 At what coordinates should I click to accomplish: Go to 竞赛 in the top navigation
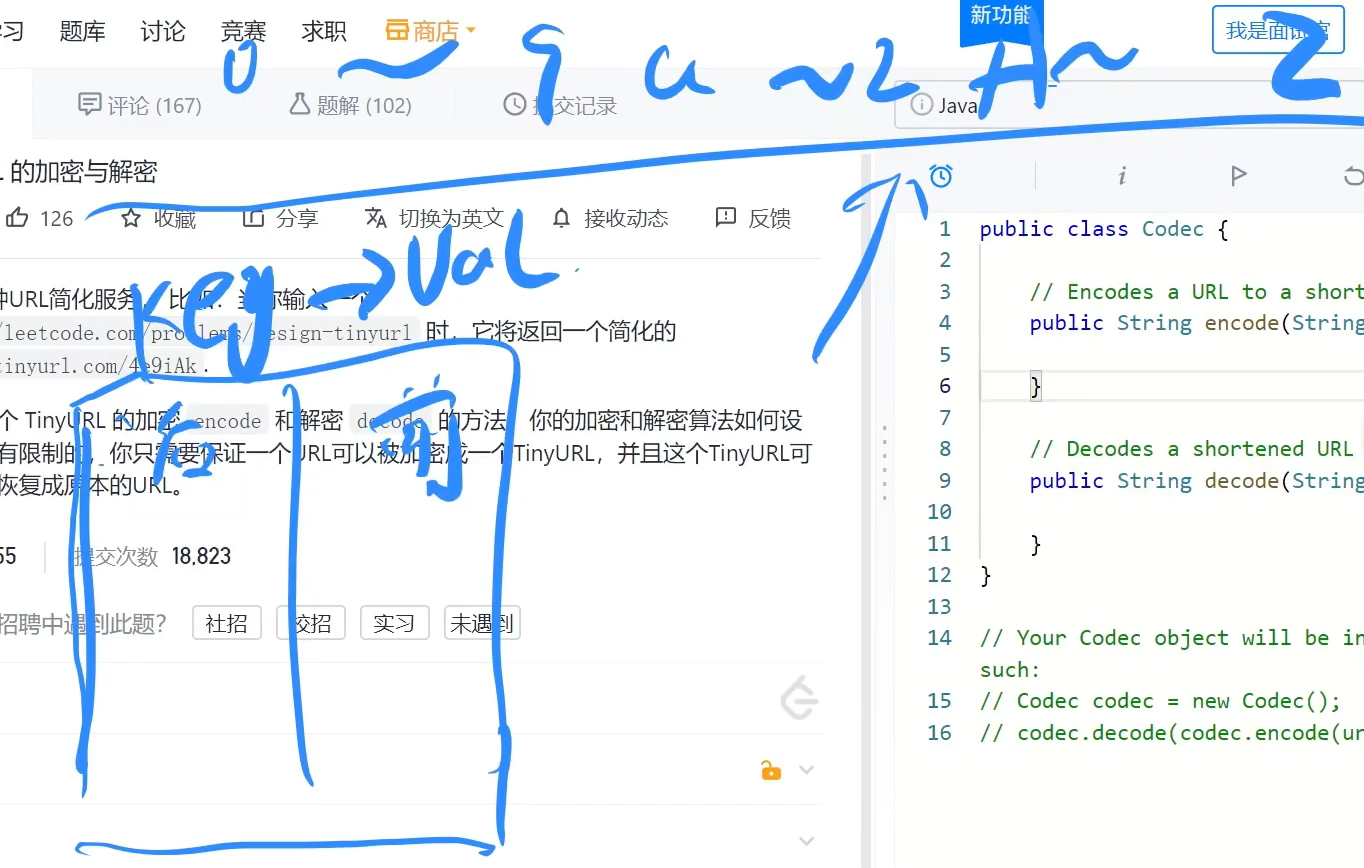[x=243, y=31]
